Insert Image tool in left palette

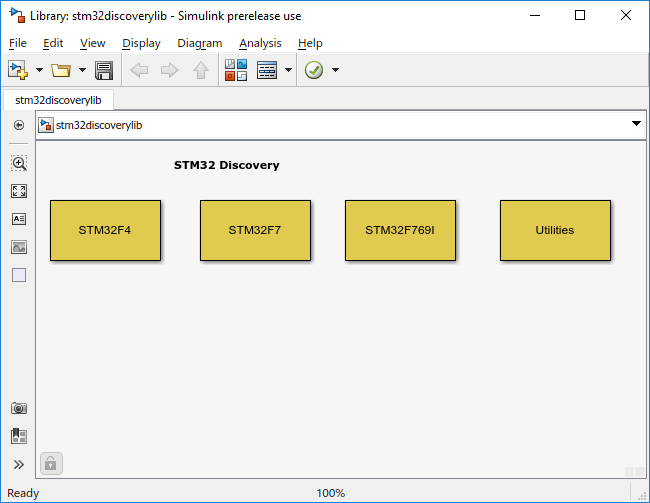(19, 247)
